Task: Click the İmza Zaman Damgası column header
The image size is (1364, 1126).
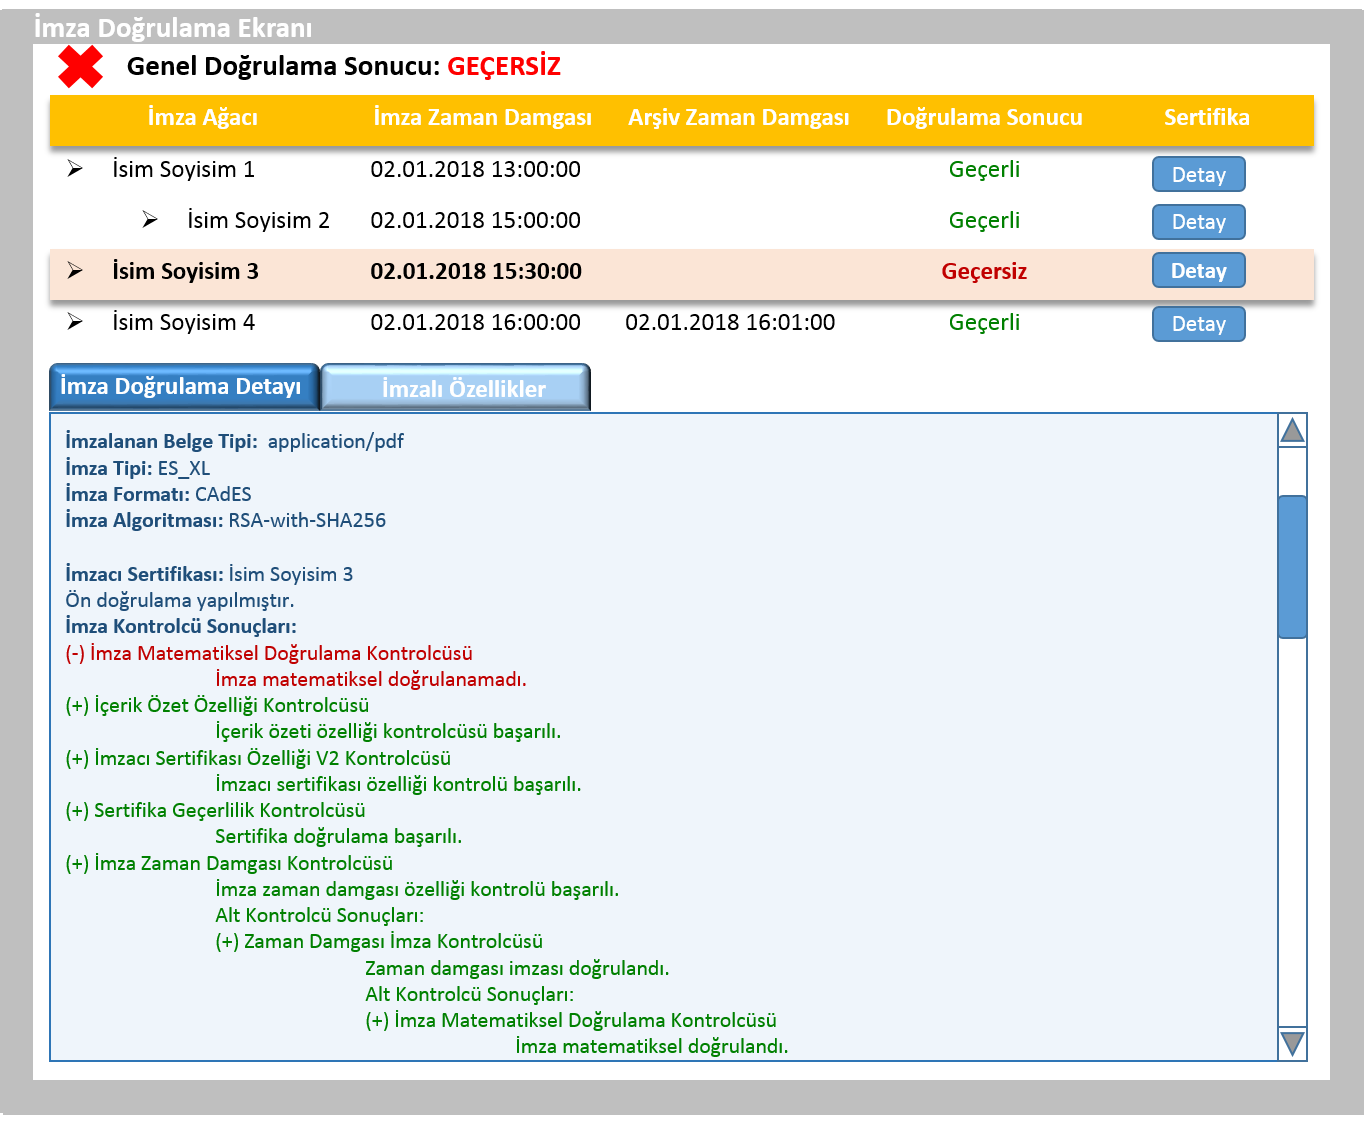Action: coord(482,118)
